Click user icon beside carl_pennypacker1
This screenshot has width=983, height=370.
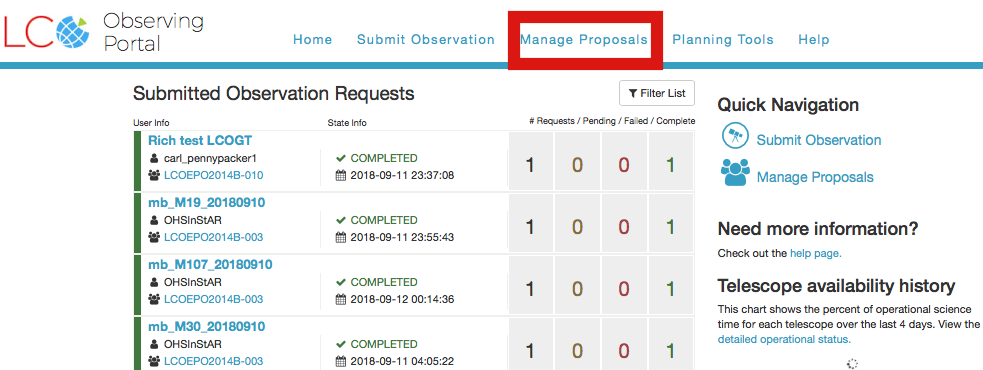point(154,158)
